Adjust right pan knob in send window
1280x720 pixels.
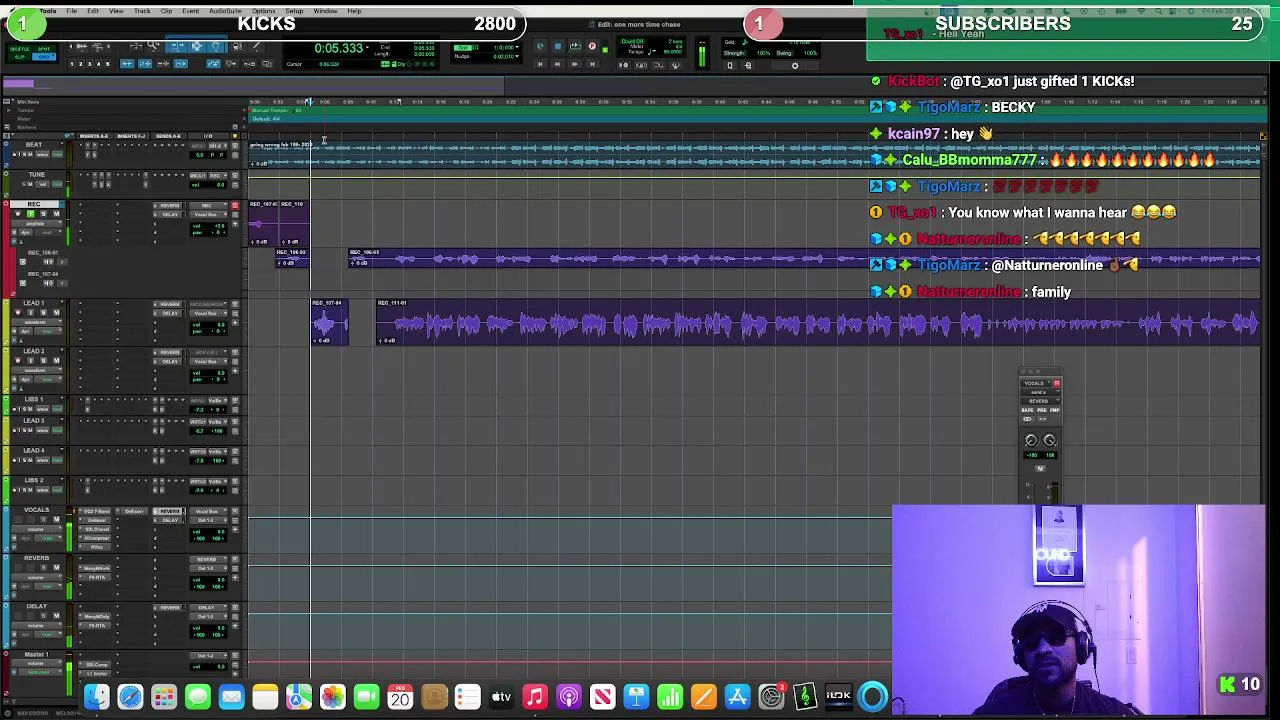(x=1050, y=440)
